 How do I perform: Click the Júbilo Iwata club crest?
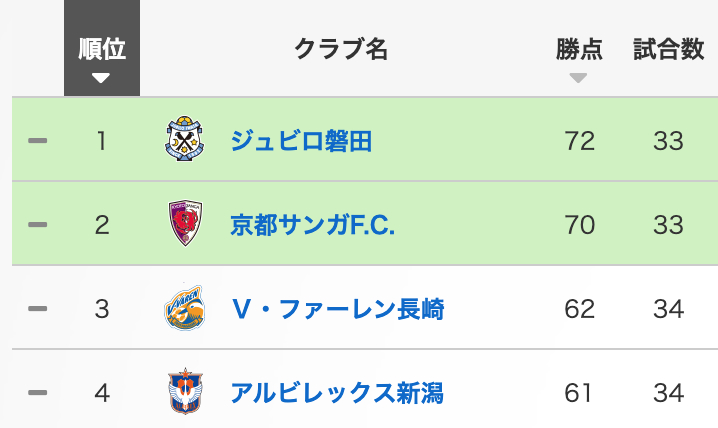[x=183, y=140]
